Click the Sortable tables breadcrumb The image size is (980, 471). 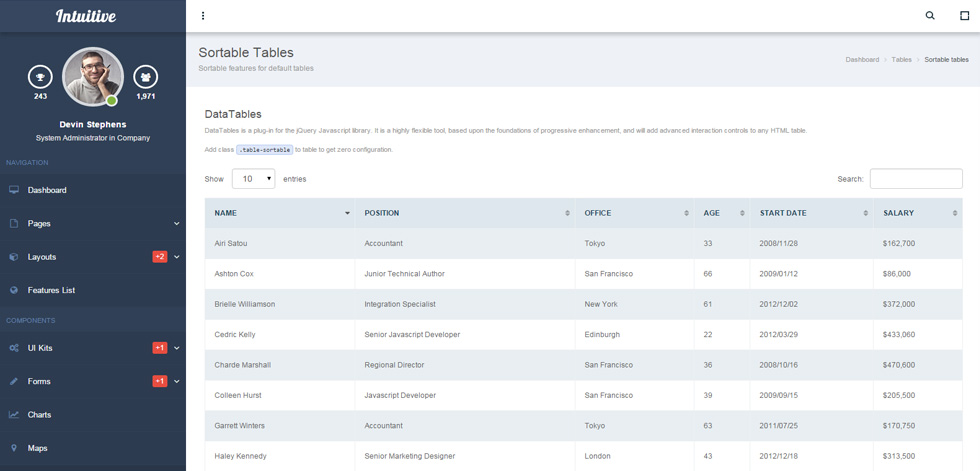[x=946, y=60]
